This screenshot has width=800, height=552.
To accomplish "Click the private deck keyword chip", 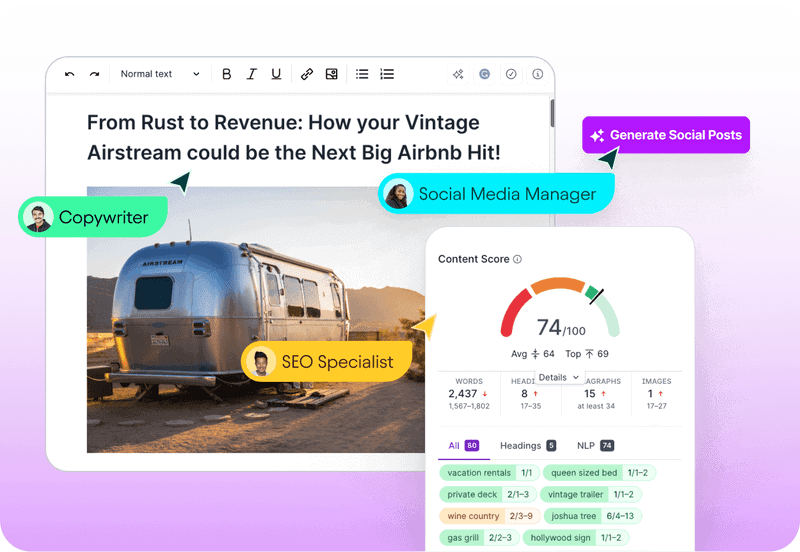I will pos(488,494).
